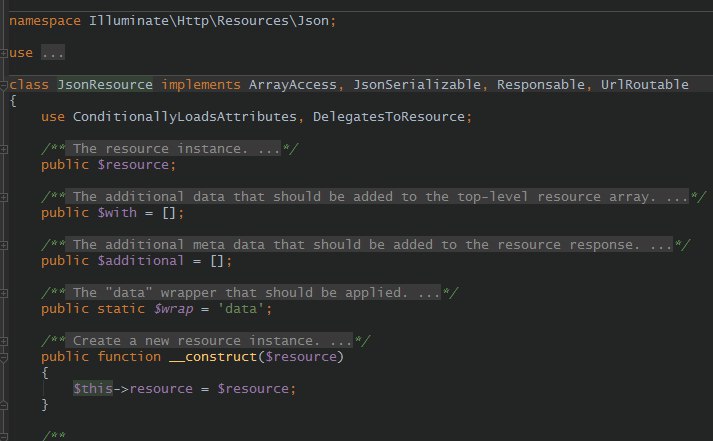Screen dimensions: 713x441
Task: Click the 'data' string literal value
Action: pyautogui.click(x=241, y=309)
